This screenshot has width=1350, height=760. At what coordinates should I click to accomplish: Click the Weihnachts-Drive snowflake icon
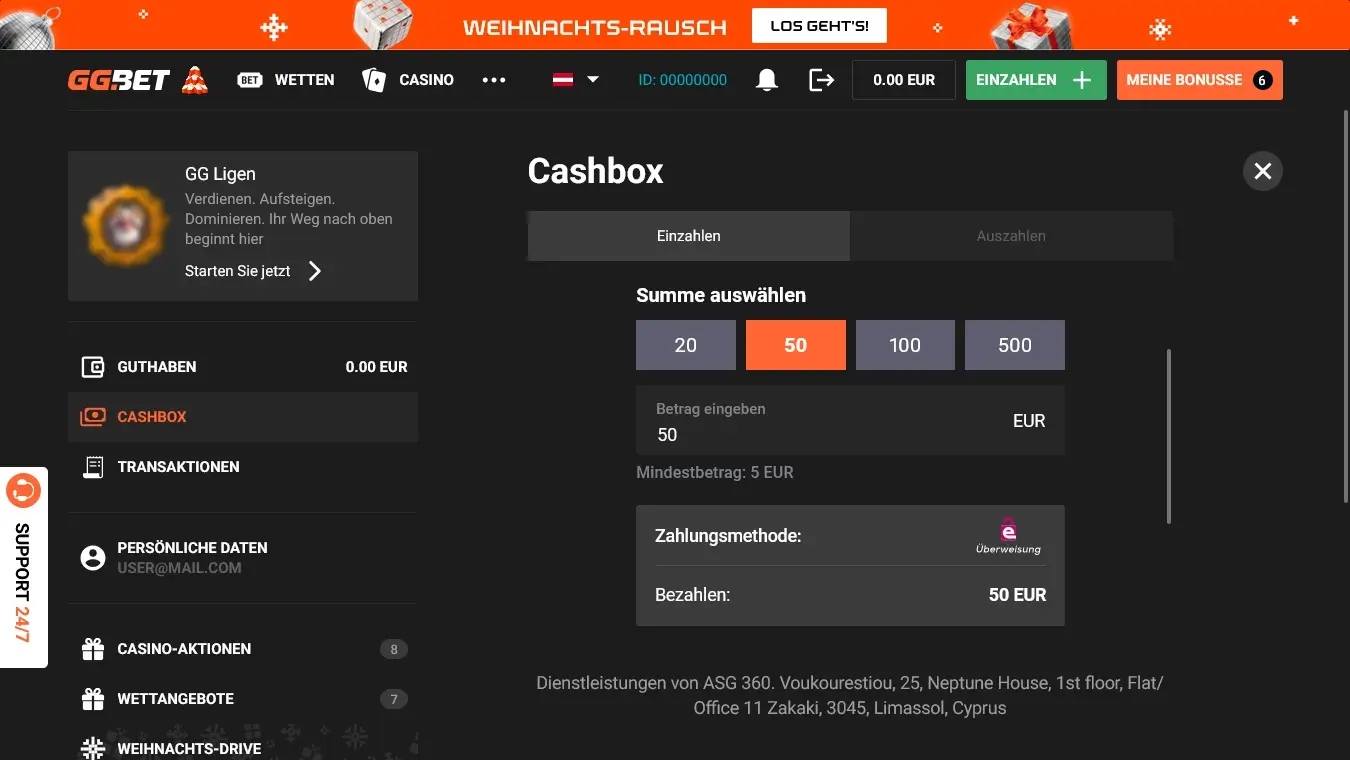tap(92, 747)
